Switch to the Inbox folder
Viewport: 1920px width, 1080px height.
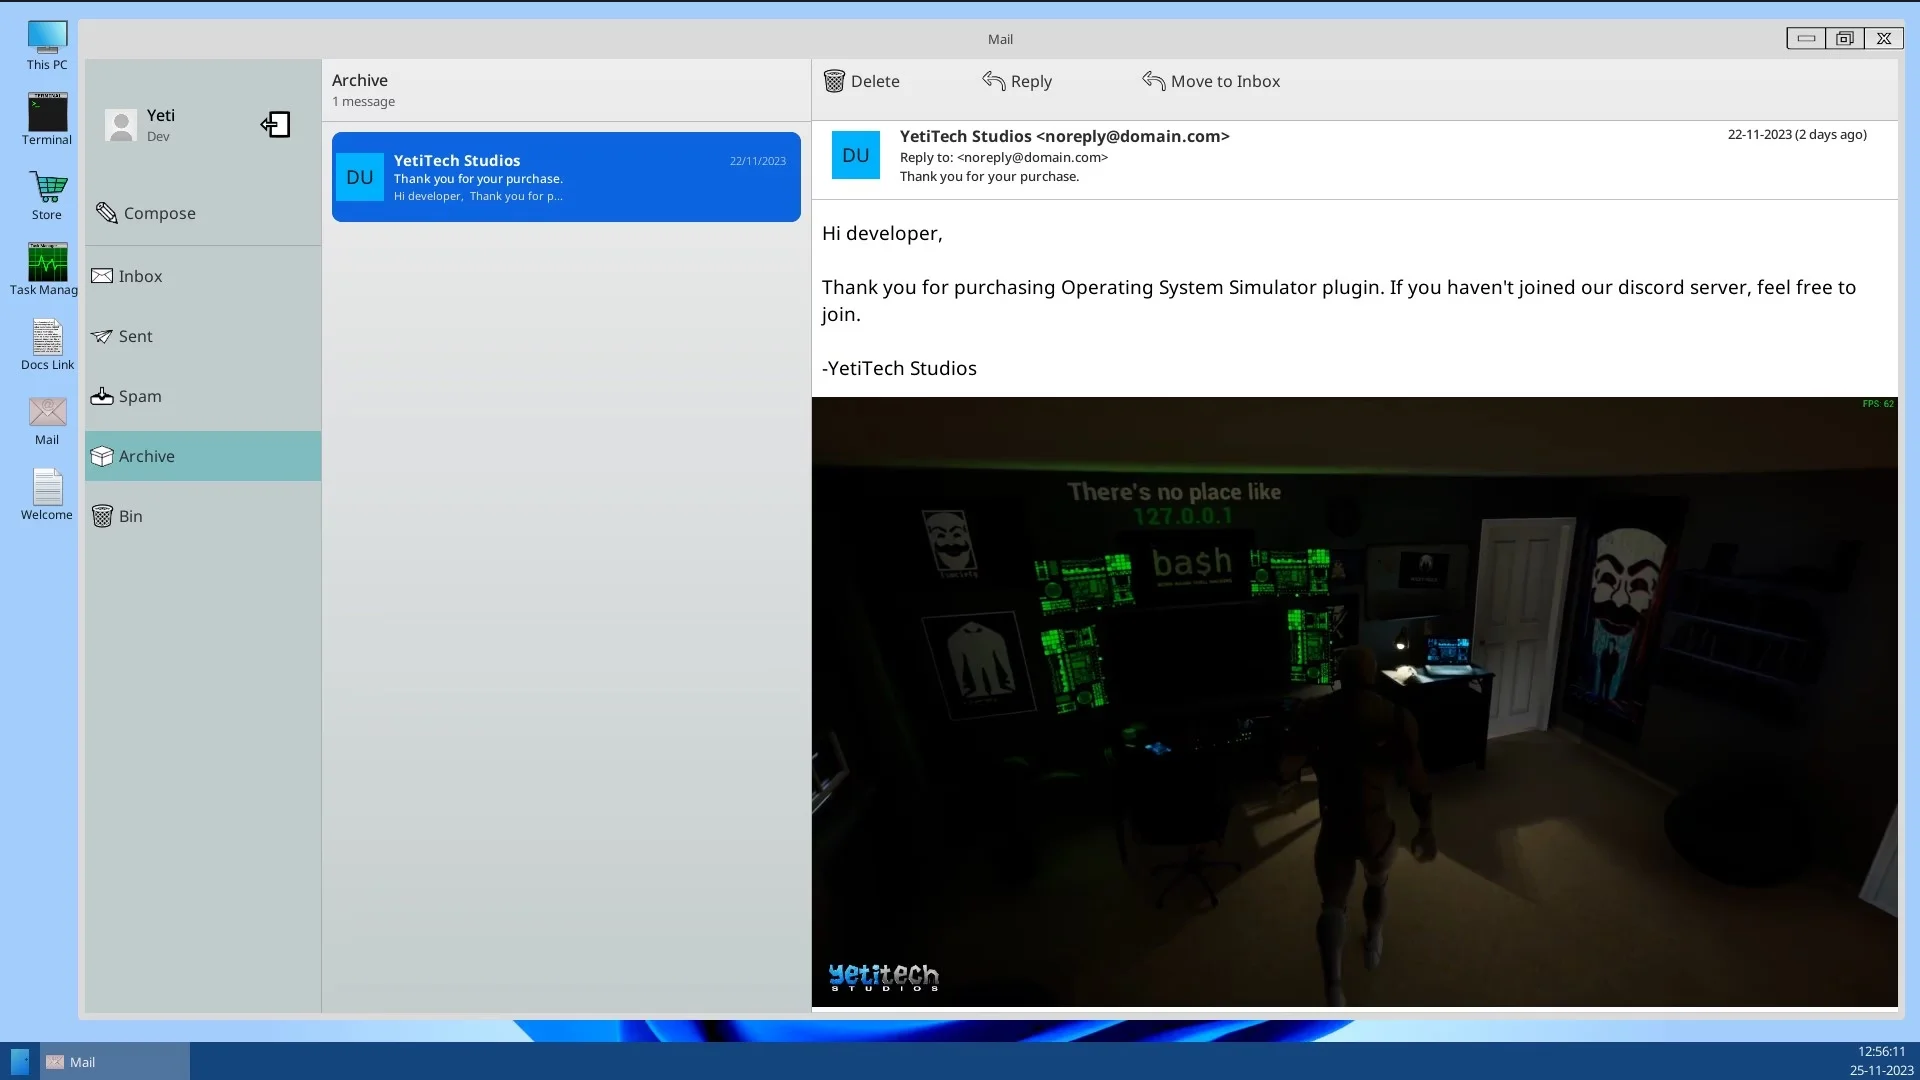[140, 276]
